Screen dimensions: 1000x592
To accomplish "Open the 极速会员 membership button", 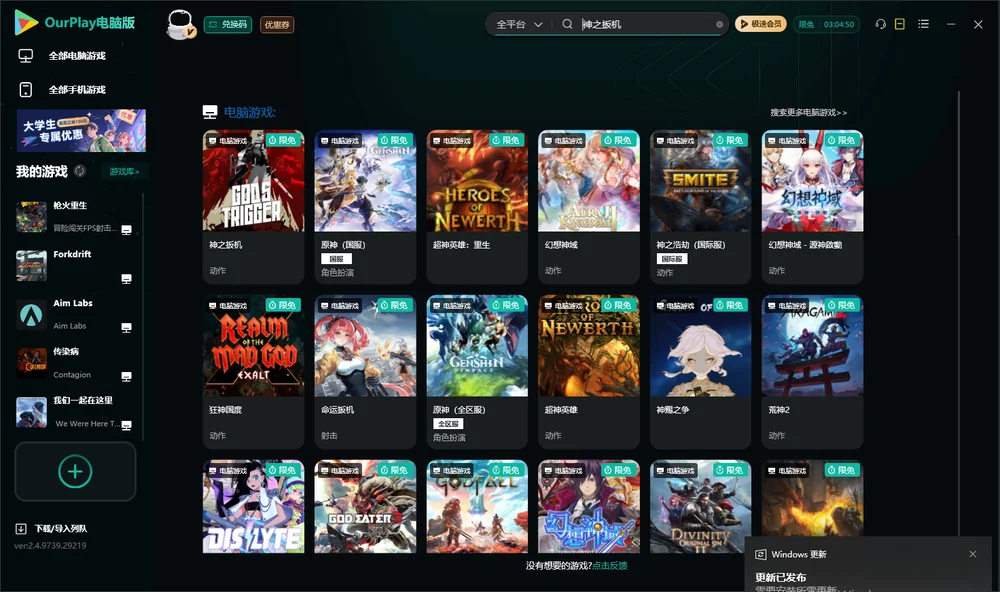I will pyautogui.click(x=760, y=24).
